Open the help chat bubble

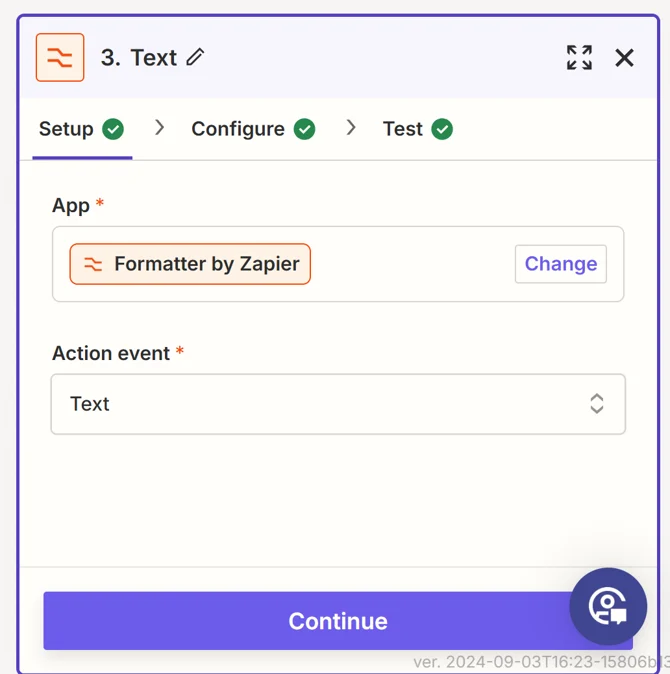tap(608, 606)
